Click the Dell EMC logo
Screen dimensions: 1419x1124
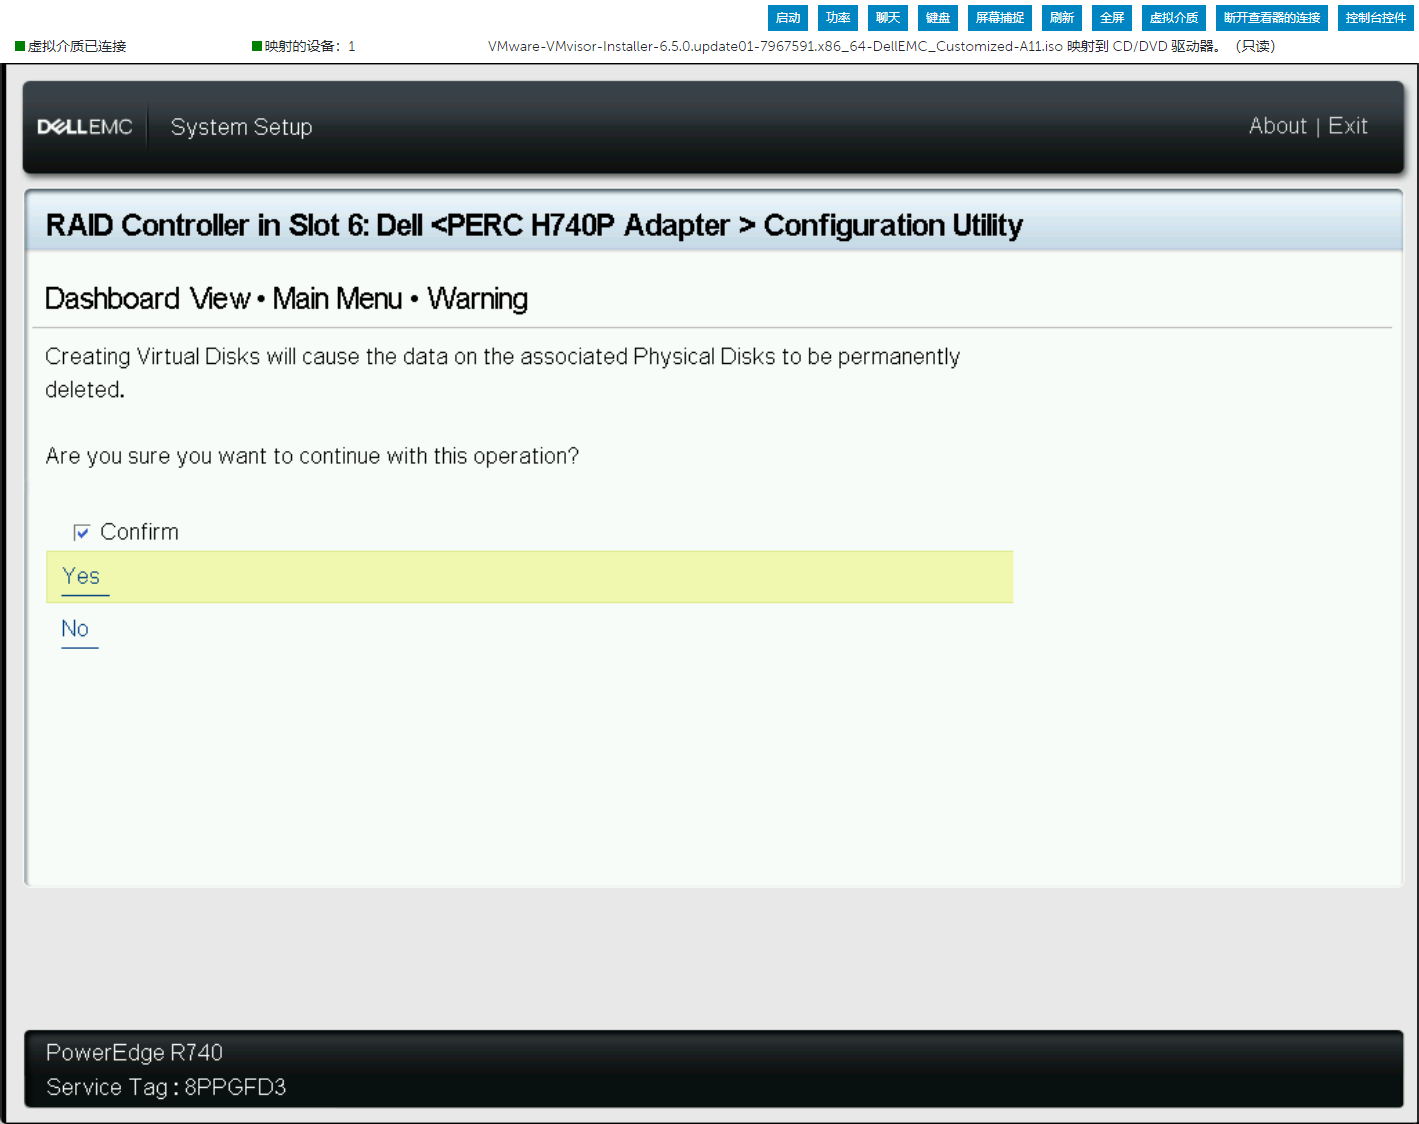click(x=85, y=127)
